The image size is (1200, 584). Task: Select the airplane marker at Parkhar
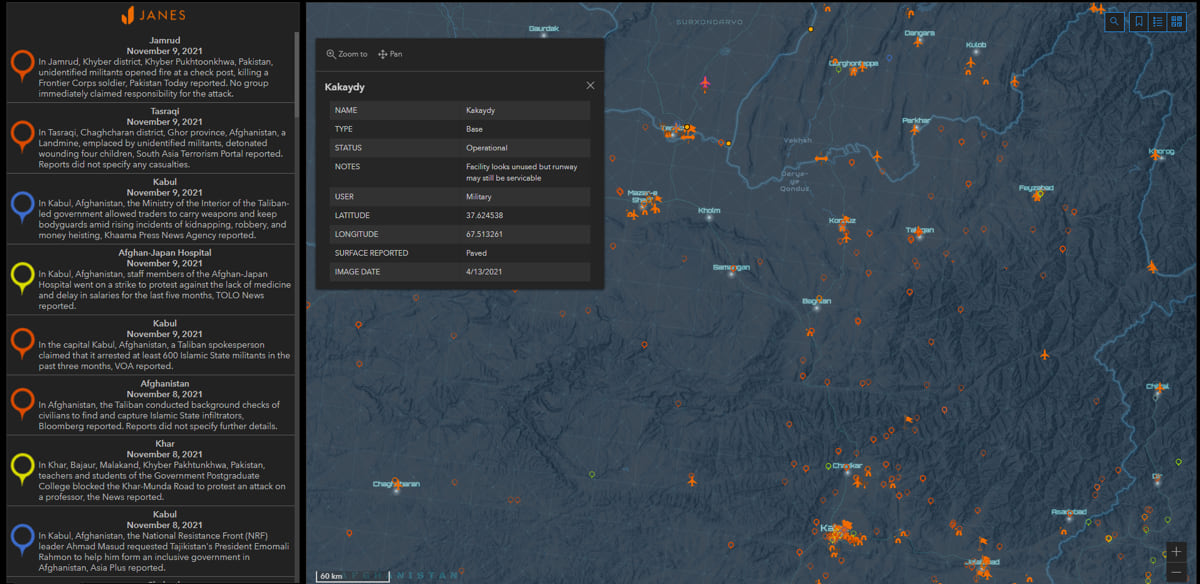point(917,130)
